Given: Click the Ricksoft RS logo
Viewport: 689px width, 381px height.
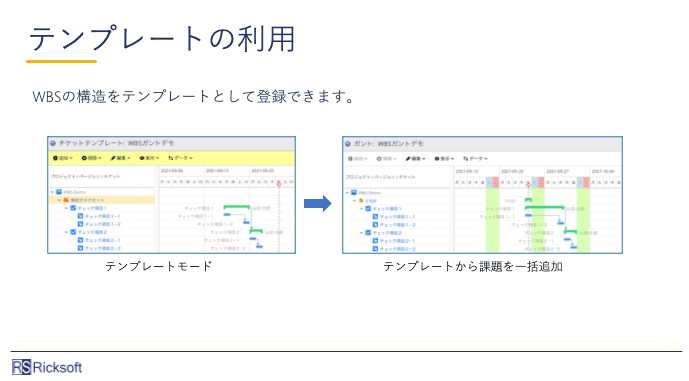Looking at the screenshot, I should [21, 367].
